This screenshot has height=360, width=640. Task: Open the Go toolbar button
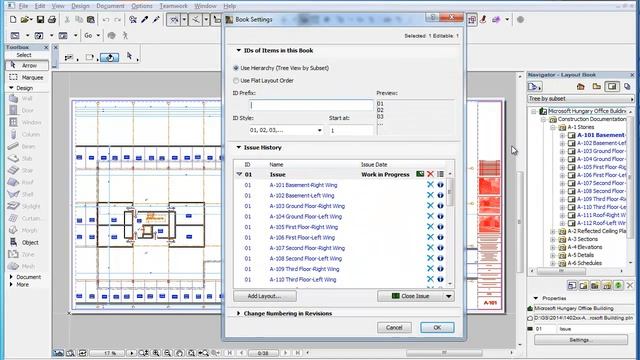(x=91, y=36)
